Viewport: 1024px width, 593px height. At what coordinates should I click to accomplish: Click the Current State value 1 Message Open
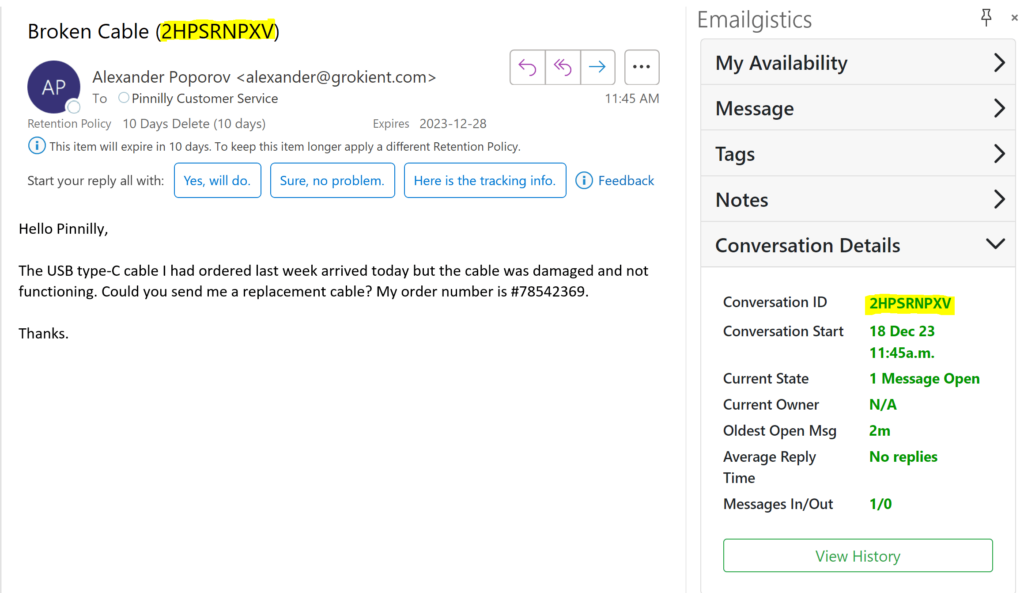924,379
